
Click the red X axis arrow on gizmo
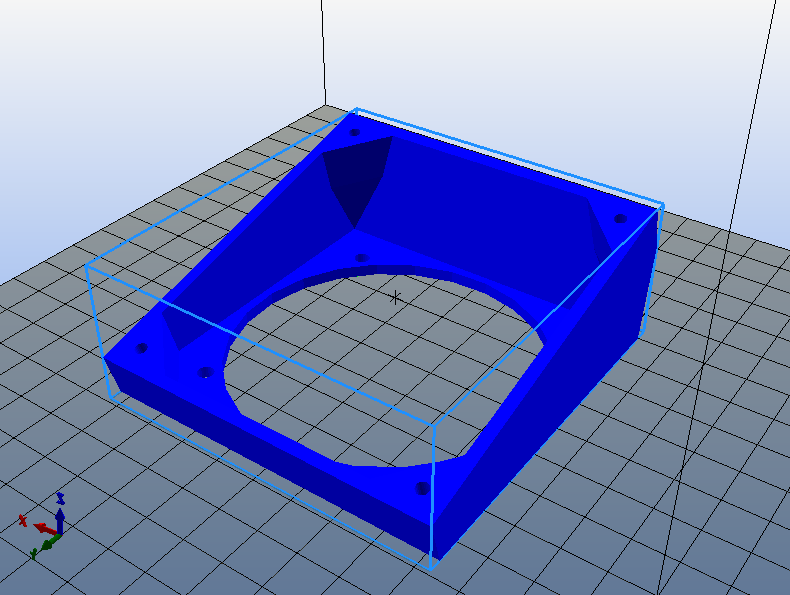45,528
